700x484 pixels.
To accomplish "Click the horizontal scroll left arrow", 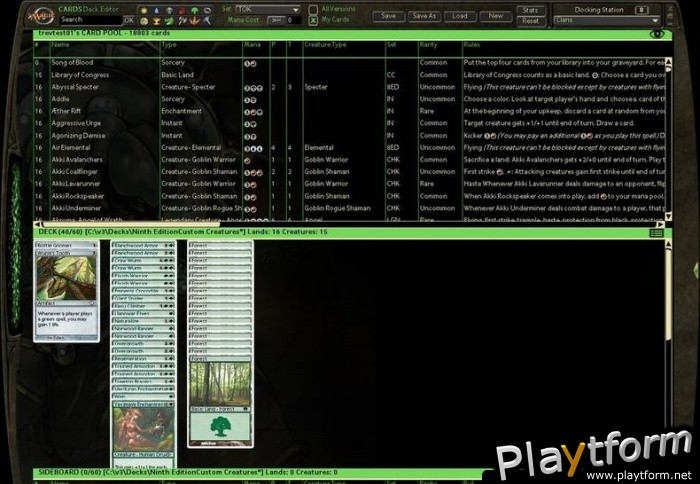I will (x=38, y=224).
